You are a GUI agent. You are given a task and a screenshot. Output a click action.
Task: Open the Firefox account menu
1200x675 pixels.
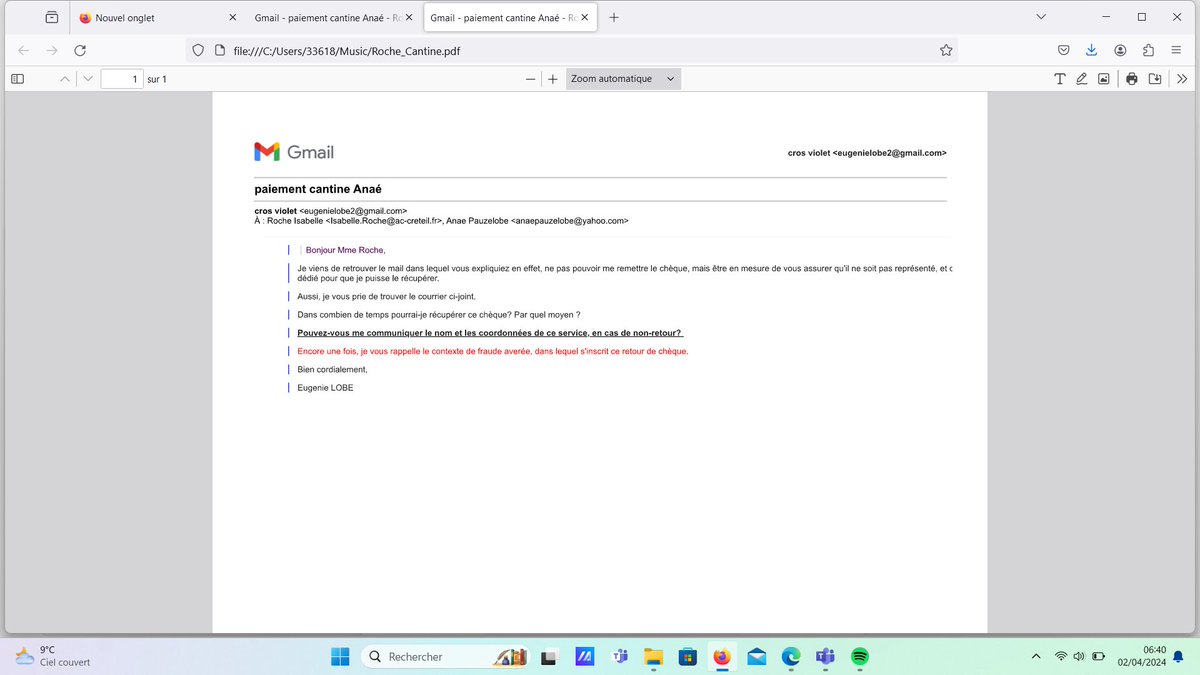[x=1121, y=50]
